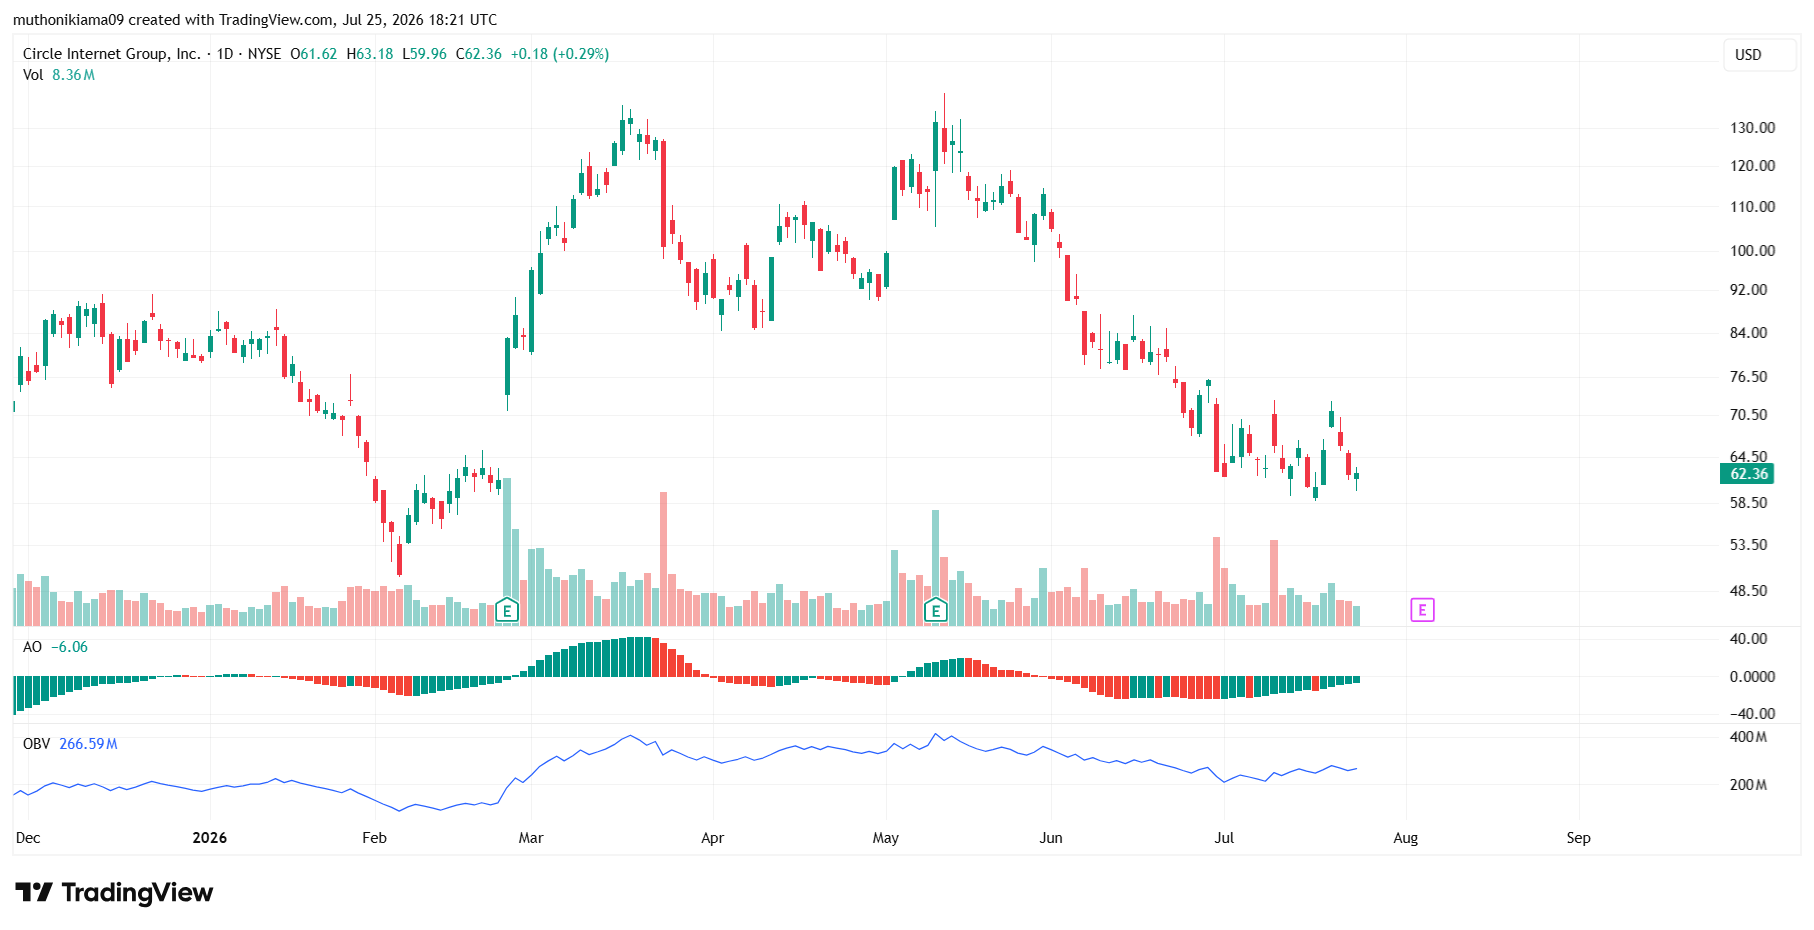The image size is (1814, 930).
Task: Click the 58.50 price axis label
Action: (x=1748, y=503)
